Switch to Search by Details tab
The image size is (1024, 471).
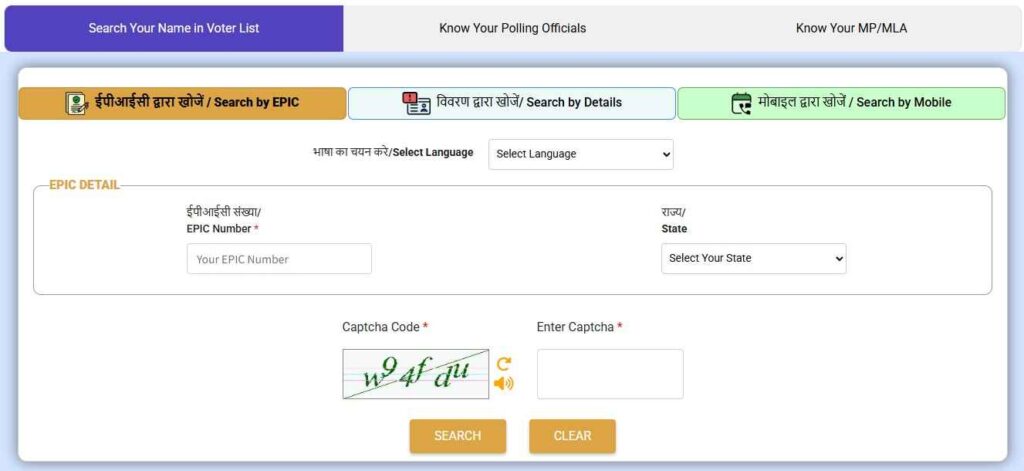pos(512,103)
